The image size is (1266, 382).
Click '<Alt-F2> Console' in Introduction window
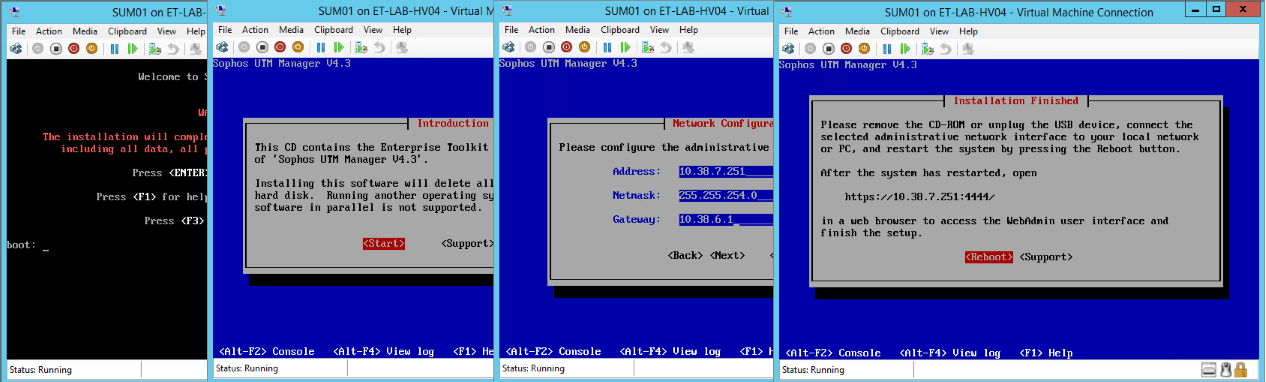pyautogui.click(x=267, y=351)
